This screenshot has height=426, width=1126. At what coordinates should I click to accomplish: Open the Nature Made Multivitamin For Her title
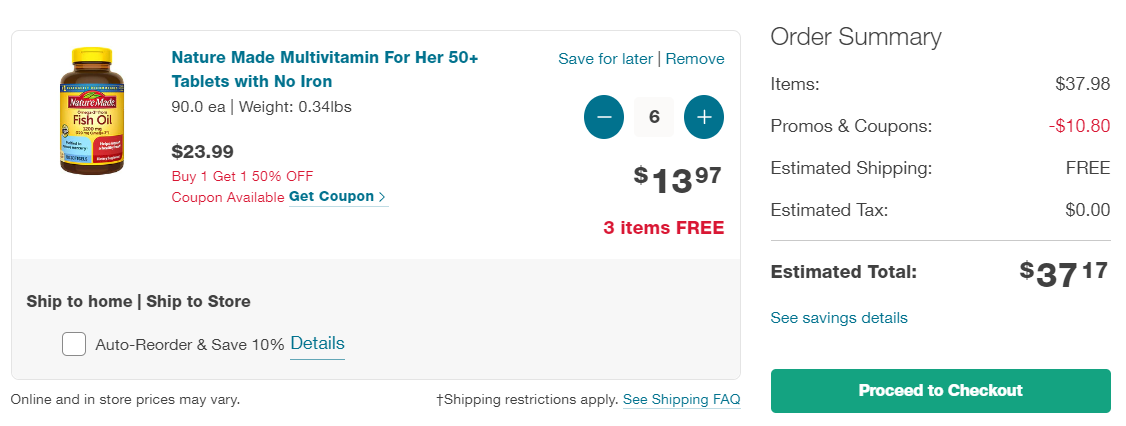click(x=325, y=69)
